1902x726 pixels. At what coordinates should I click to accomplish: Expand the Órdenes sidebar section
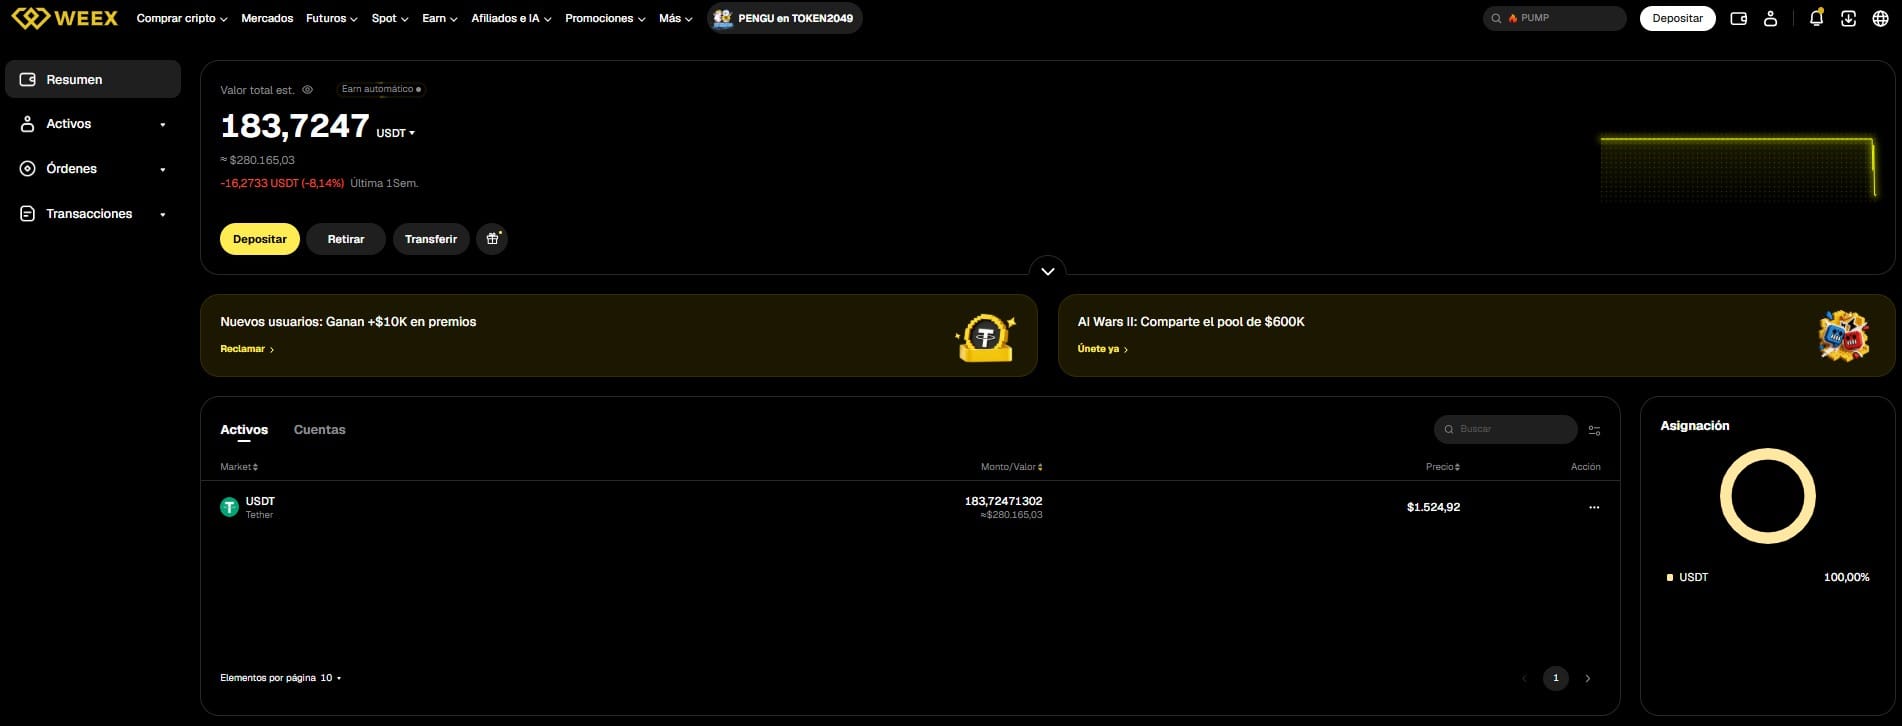pyautogui.click(x=93, y=169)
